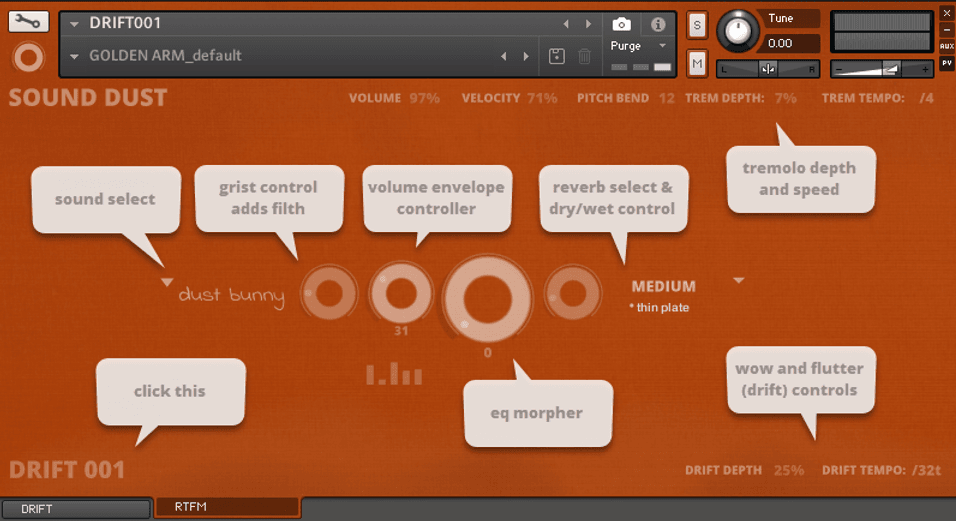Open the Purge dropdown menu

point(662,46)
